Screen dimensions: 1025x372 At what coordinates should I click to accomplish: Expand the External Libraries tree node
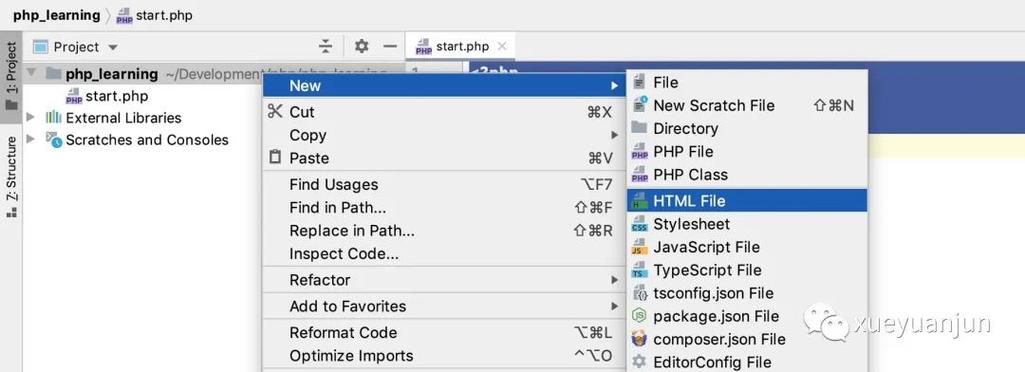point(30,118)
